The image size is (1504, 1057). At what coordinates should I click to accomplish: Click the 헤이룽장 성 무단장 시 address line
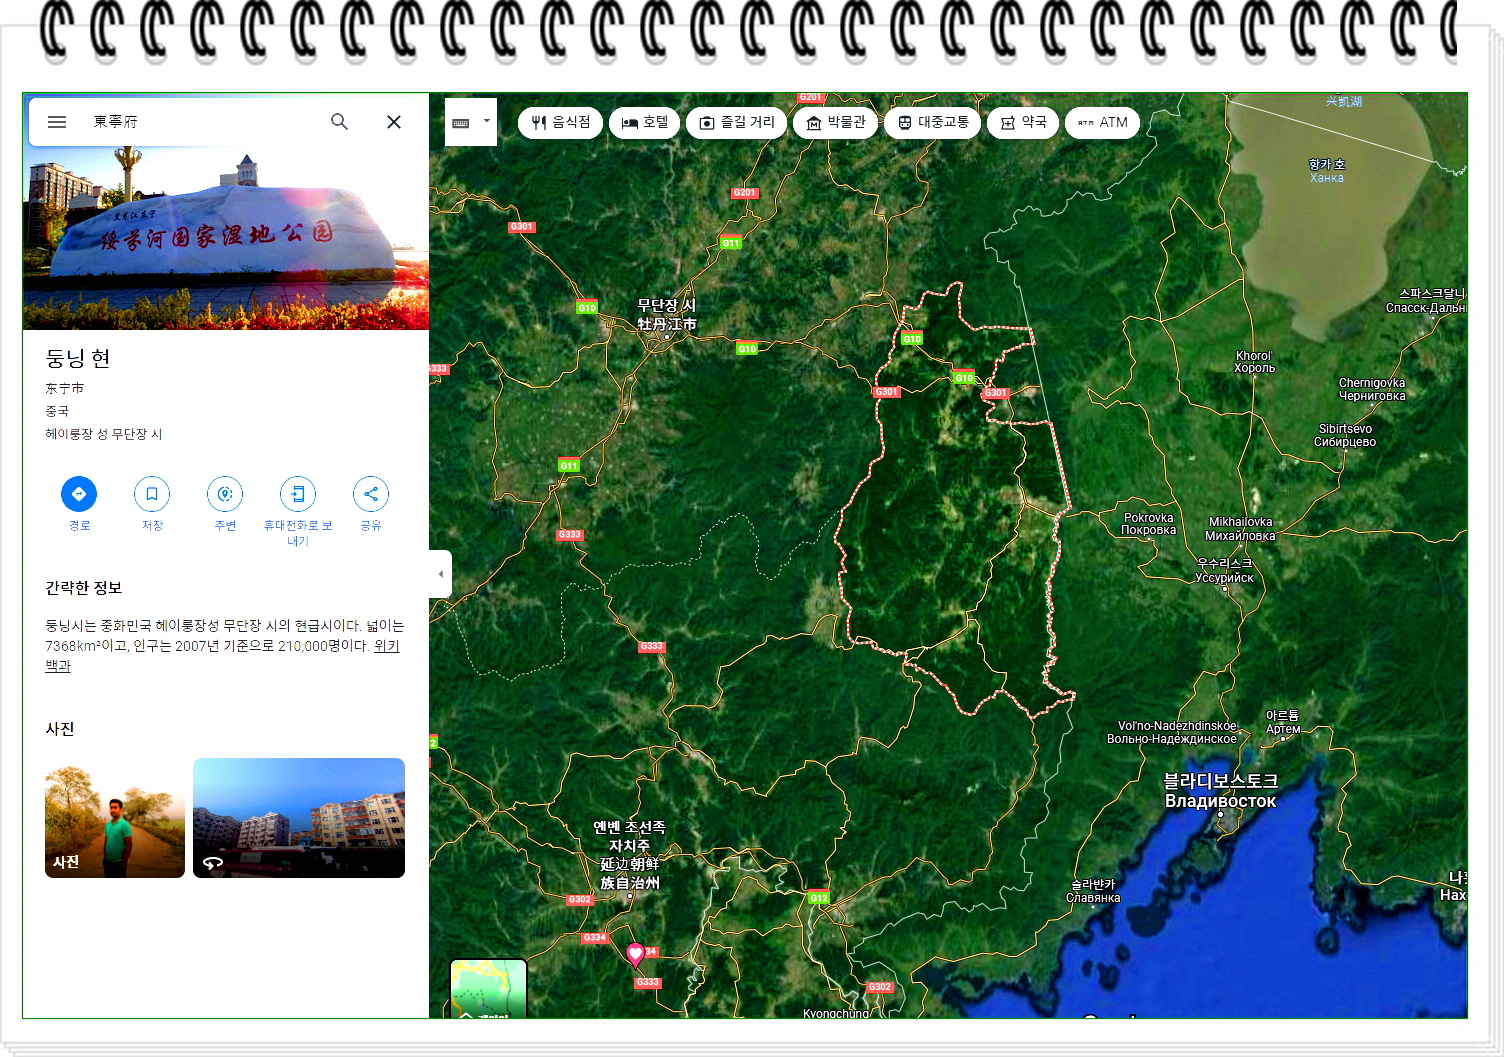pyautogui.click(x=103, y=434)
